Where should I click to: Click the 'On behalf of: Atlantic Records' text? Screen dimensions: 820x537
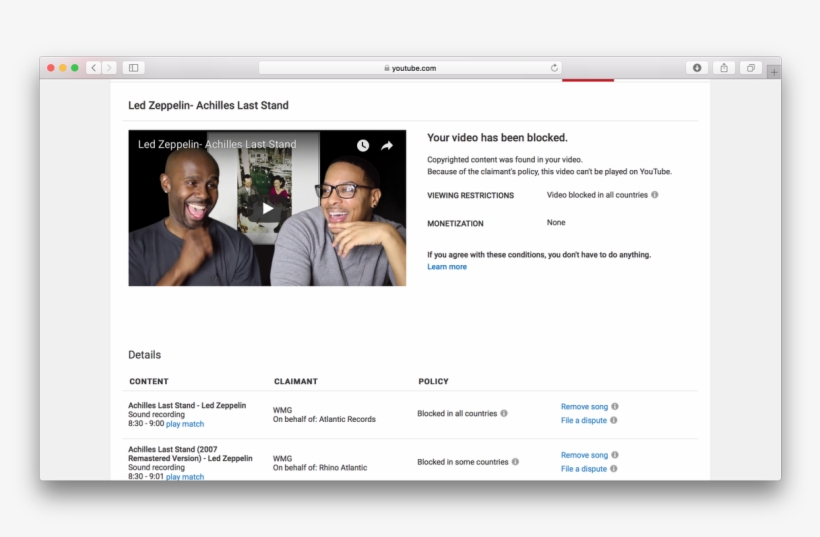pos(324,419)
